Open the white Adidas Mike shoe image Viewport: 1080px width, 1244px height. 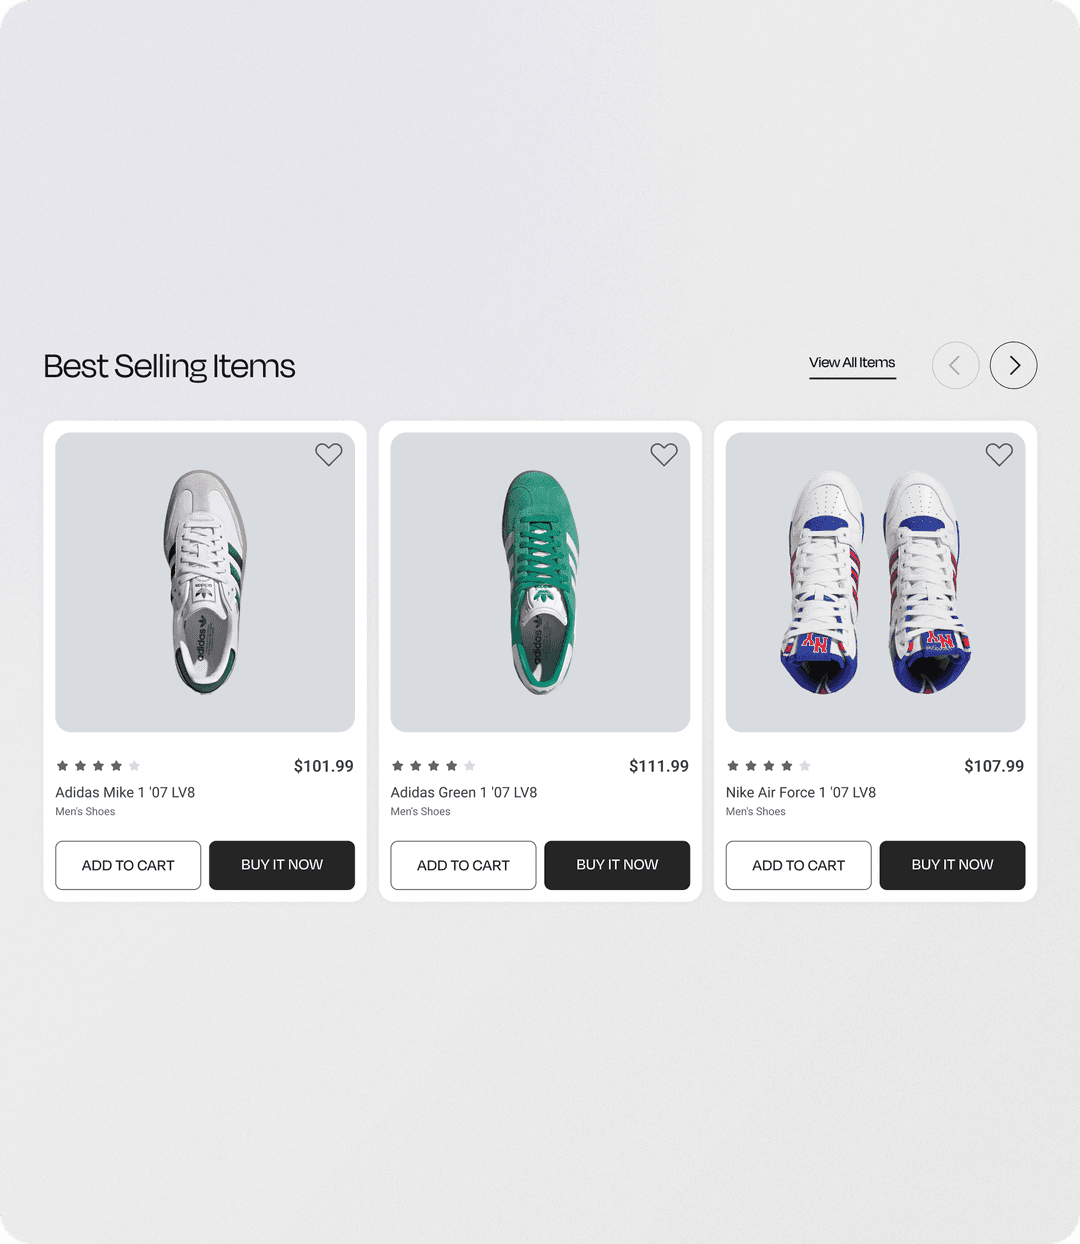click(205, 582)
